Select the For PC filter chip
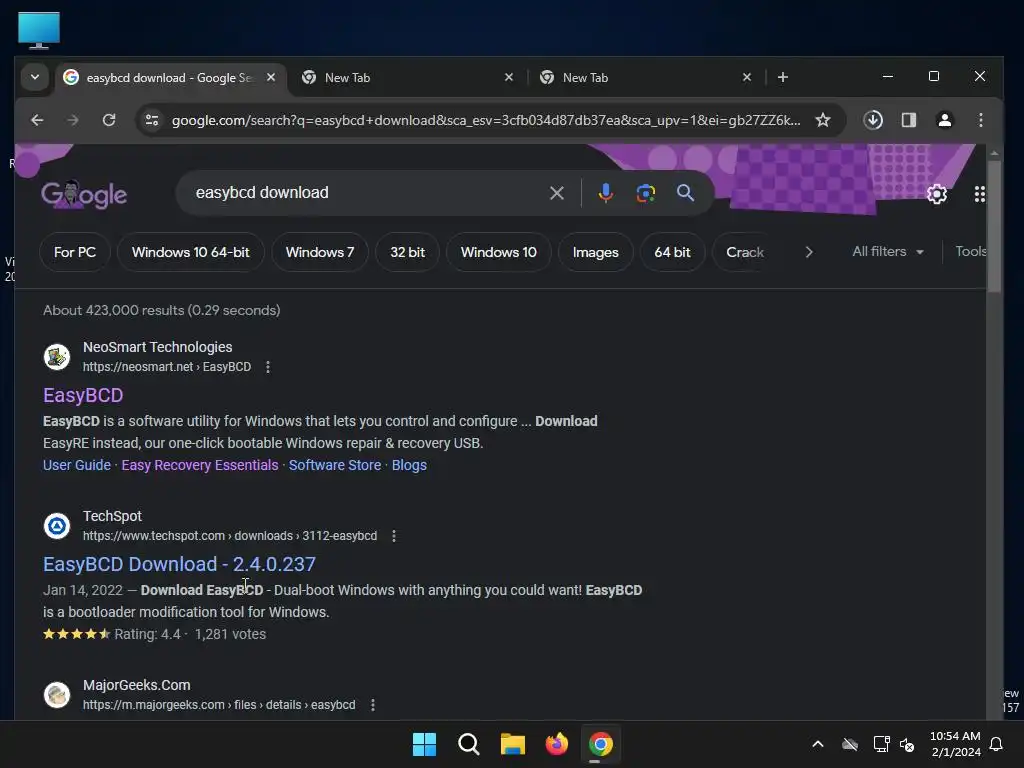Viewport: 1024px width, 768px height. pyautogui.click(x=75, y=252)
